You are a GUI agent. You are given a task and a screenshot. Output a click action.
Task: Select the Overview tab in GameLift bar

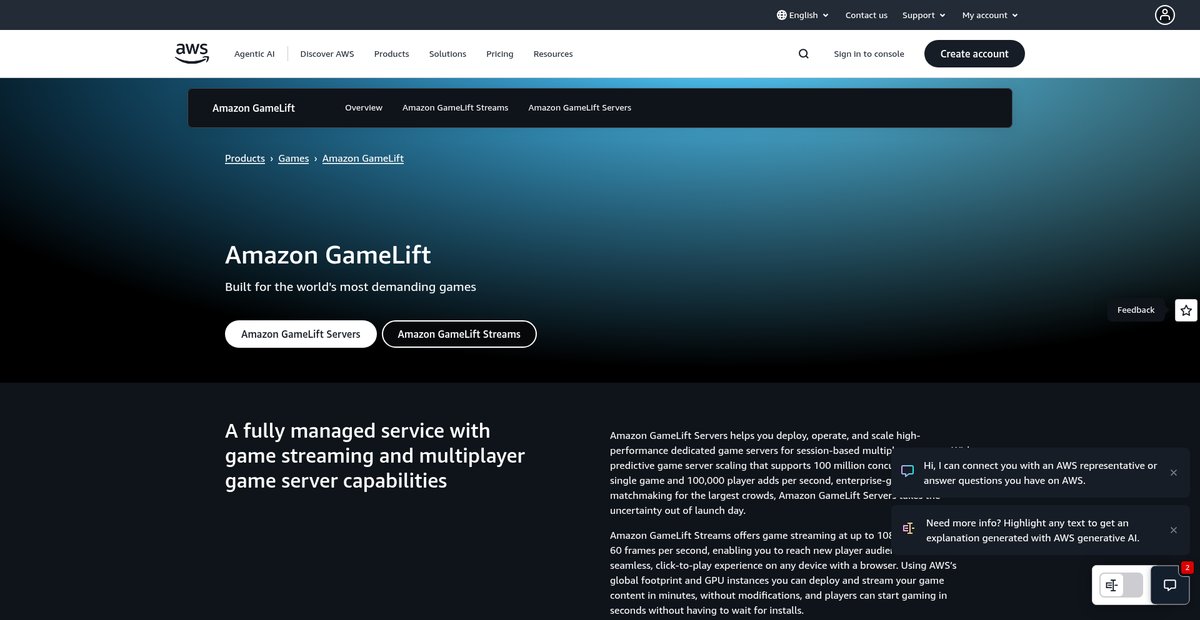click(364, 107)
